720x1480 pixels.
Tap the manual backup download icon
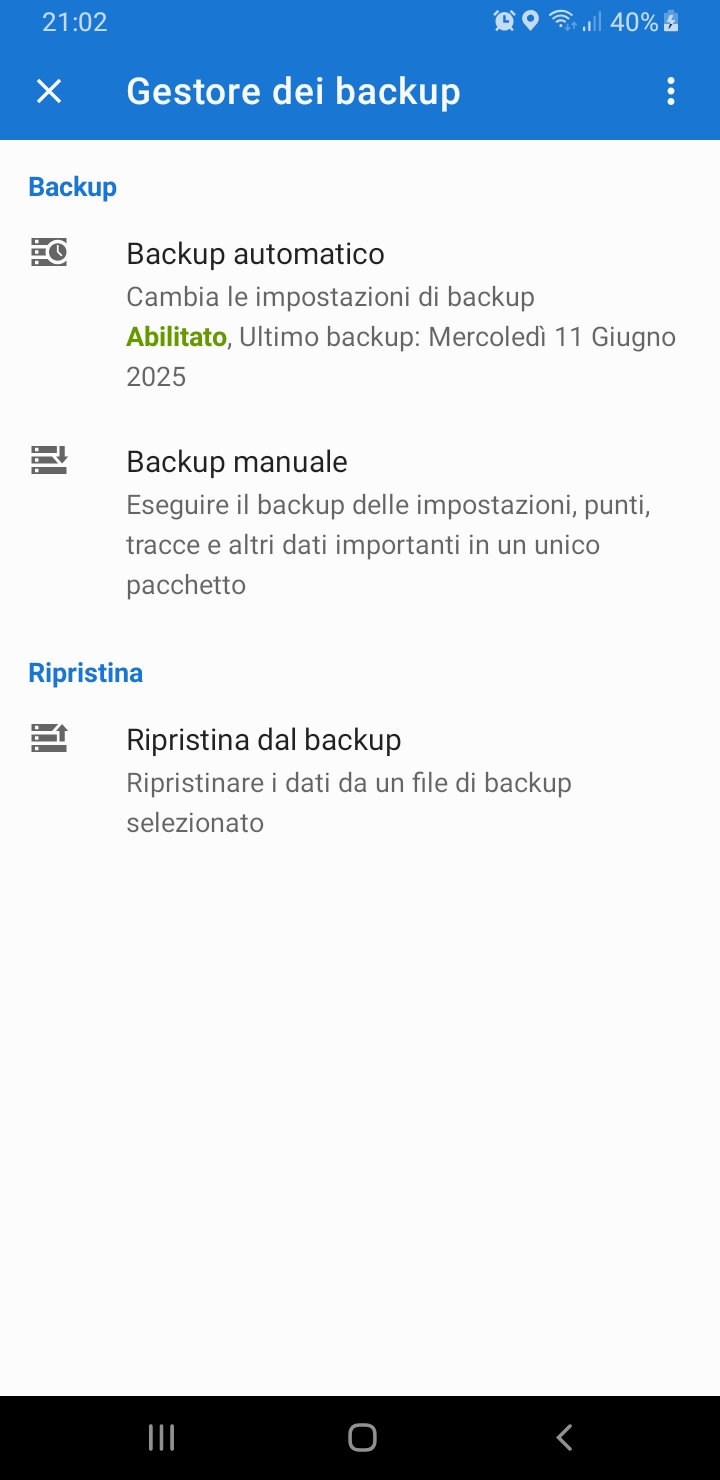[x=49, y=460]
